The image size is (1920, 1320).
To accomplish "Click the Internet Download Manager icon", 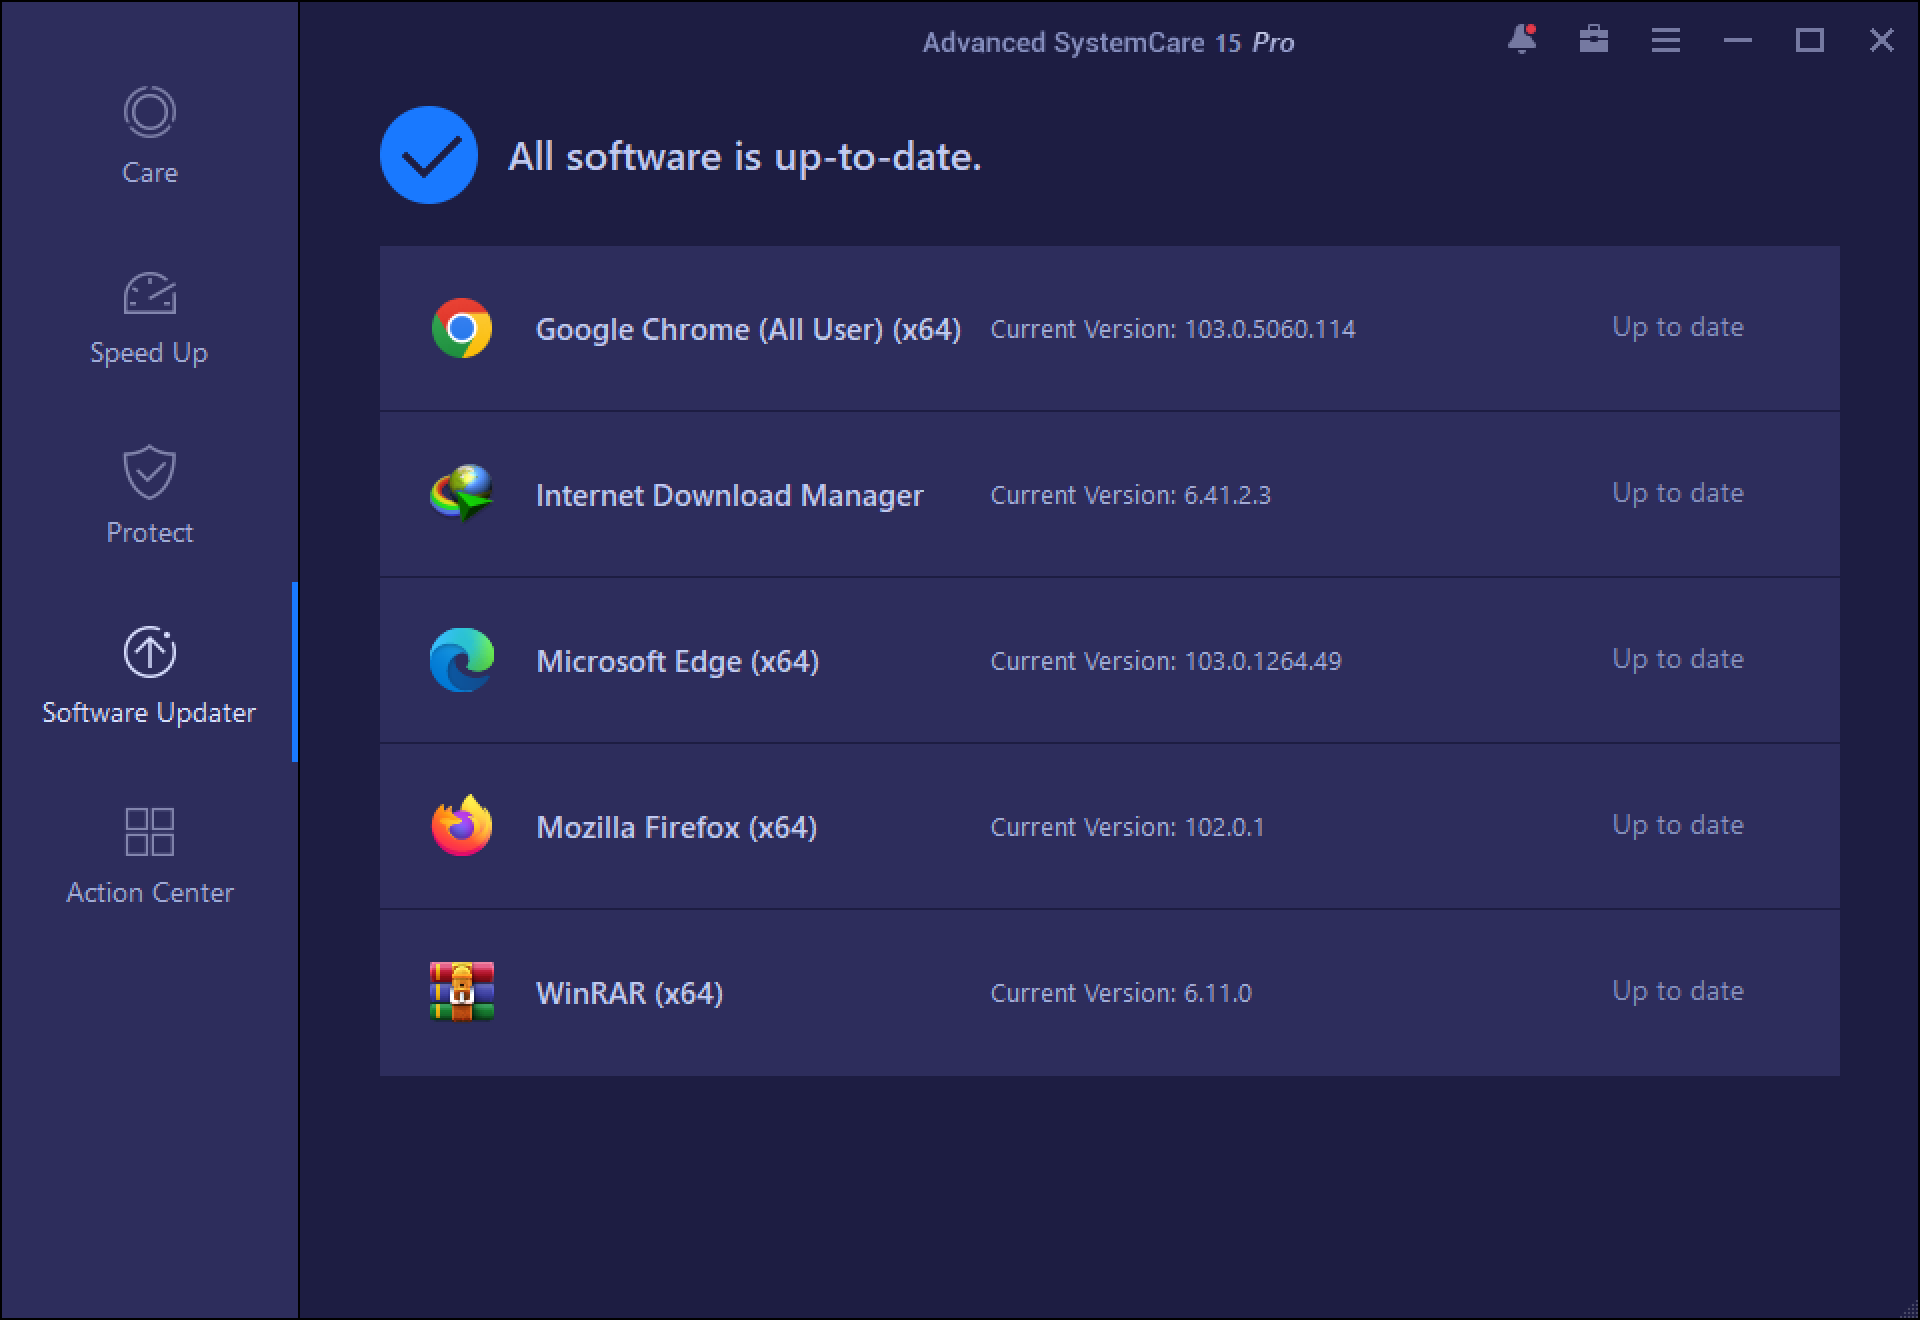I will pyautogui.click(x=462, y=493).
